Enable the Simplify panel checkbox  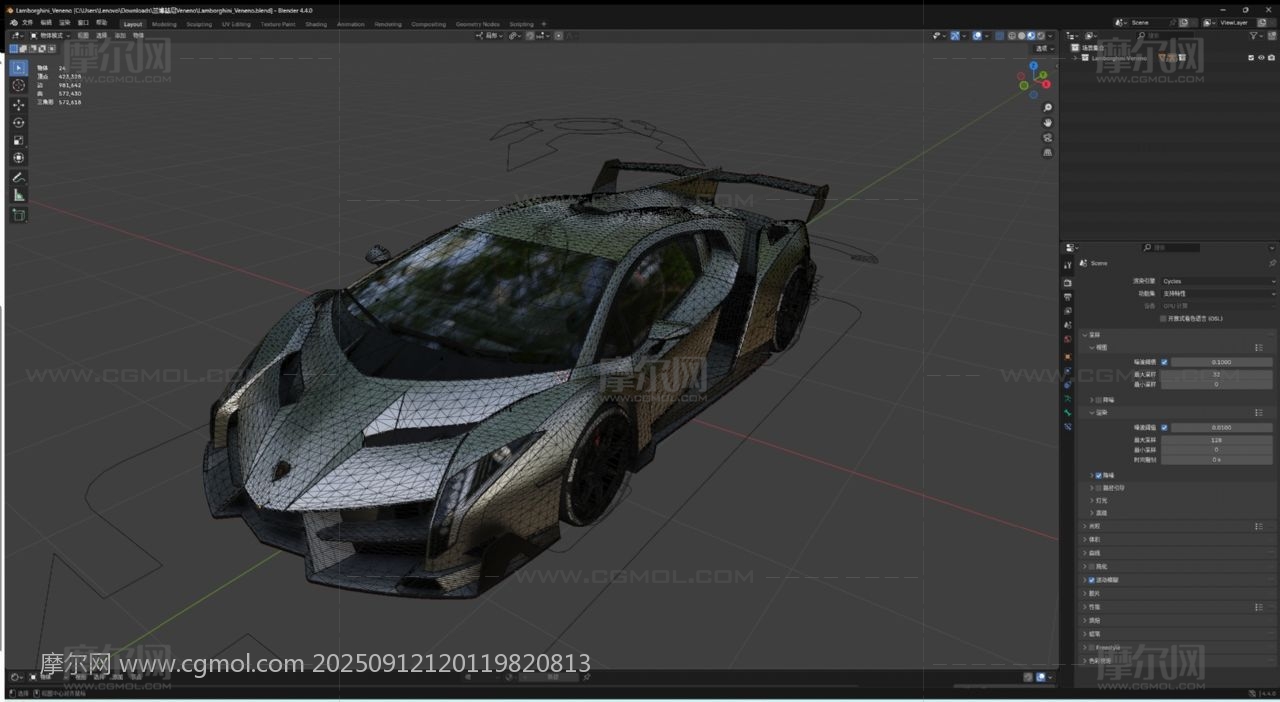click(1091, 567)
